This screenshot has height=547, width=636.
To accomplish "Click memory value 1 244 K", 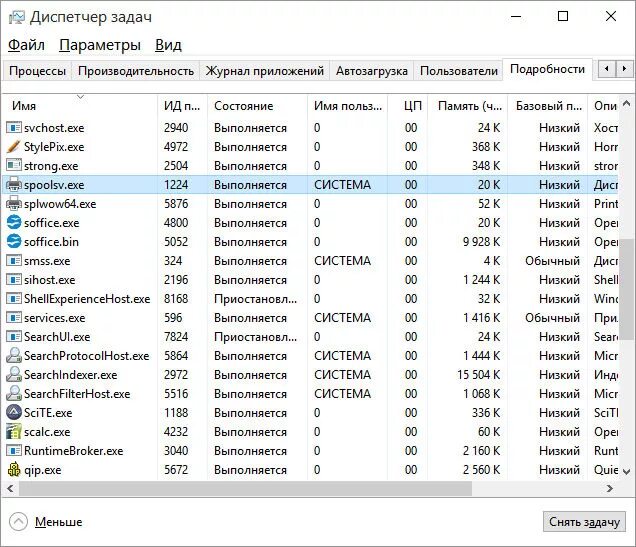I will coord(481,280).
